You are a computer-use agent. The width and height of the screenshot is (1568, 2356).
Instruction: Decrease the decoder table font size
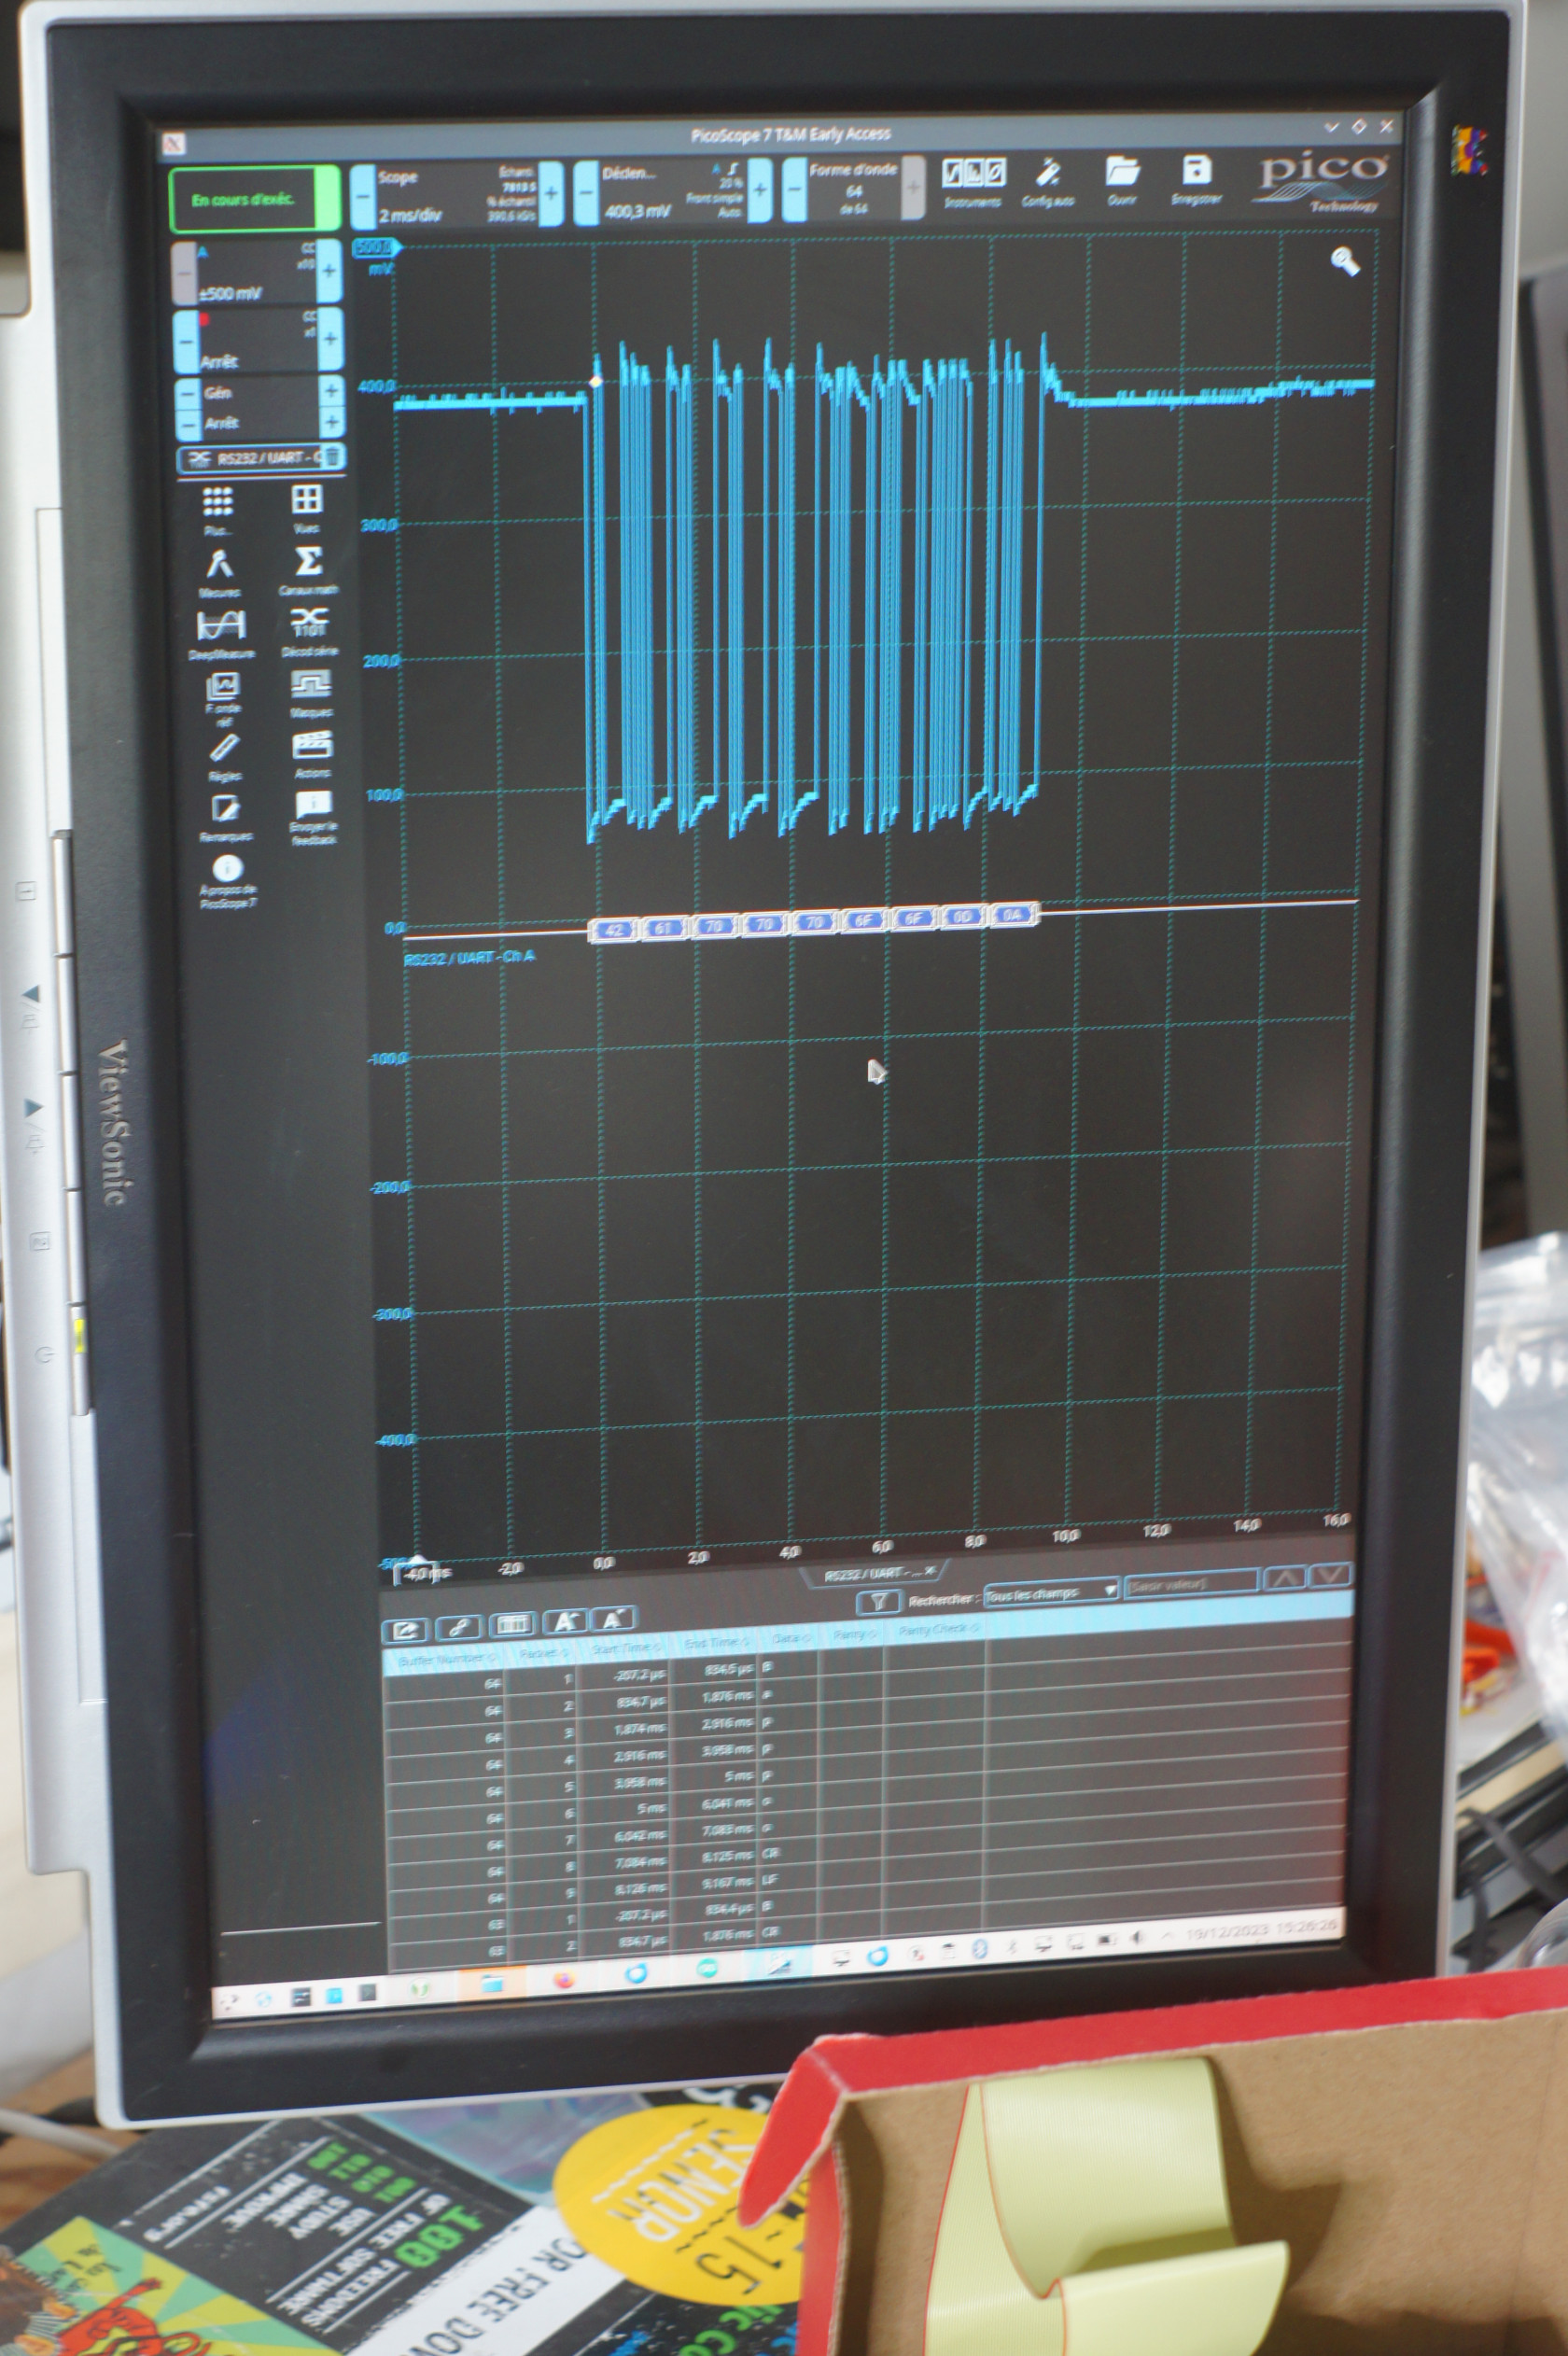(612, 1617)
